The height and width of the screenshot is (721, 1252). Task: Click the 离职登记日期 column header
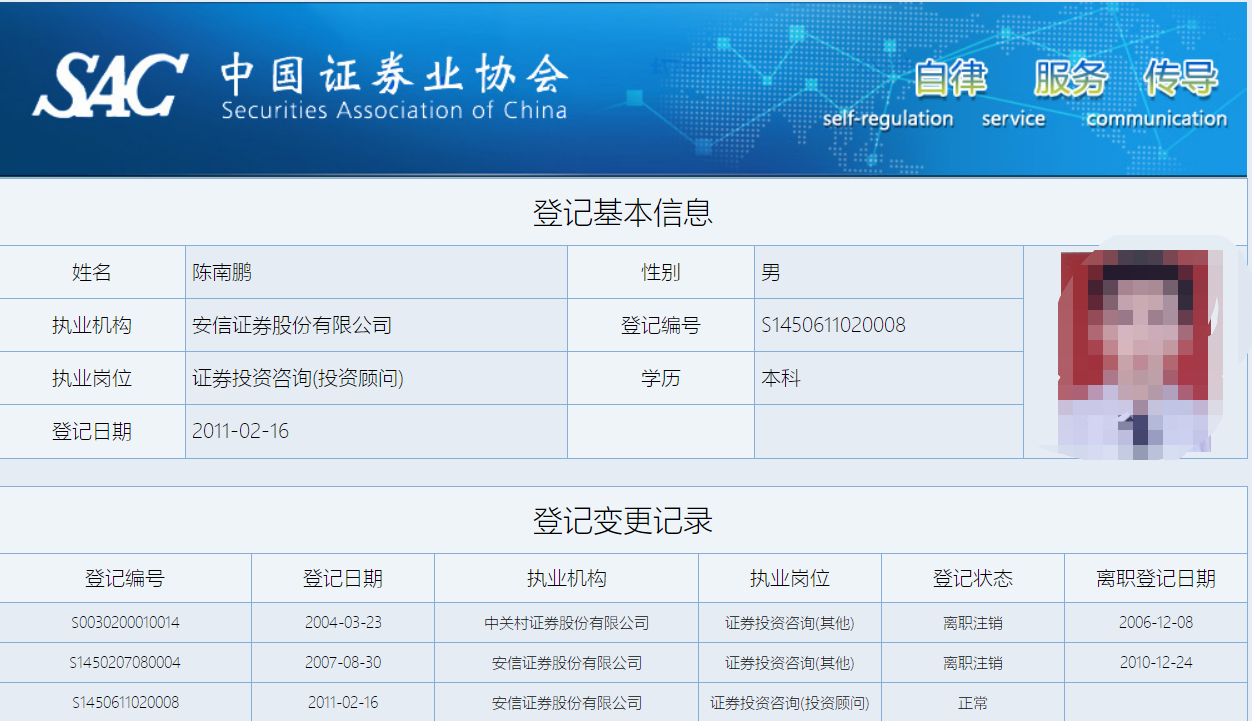[x=1156, y=578]
